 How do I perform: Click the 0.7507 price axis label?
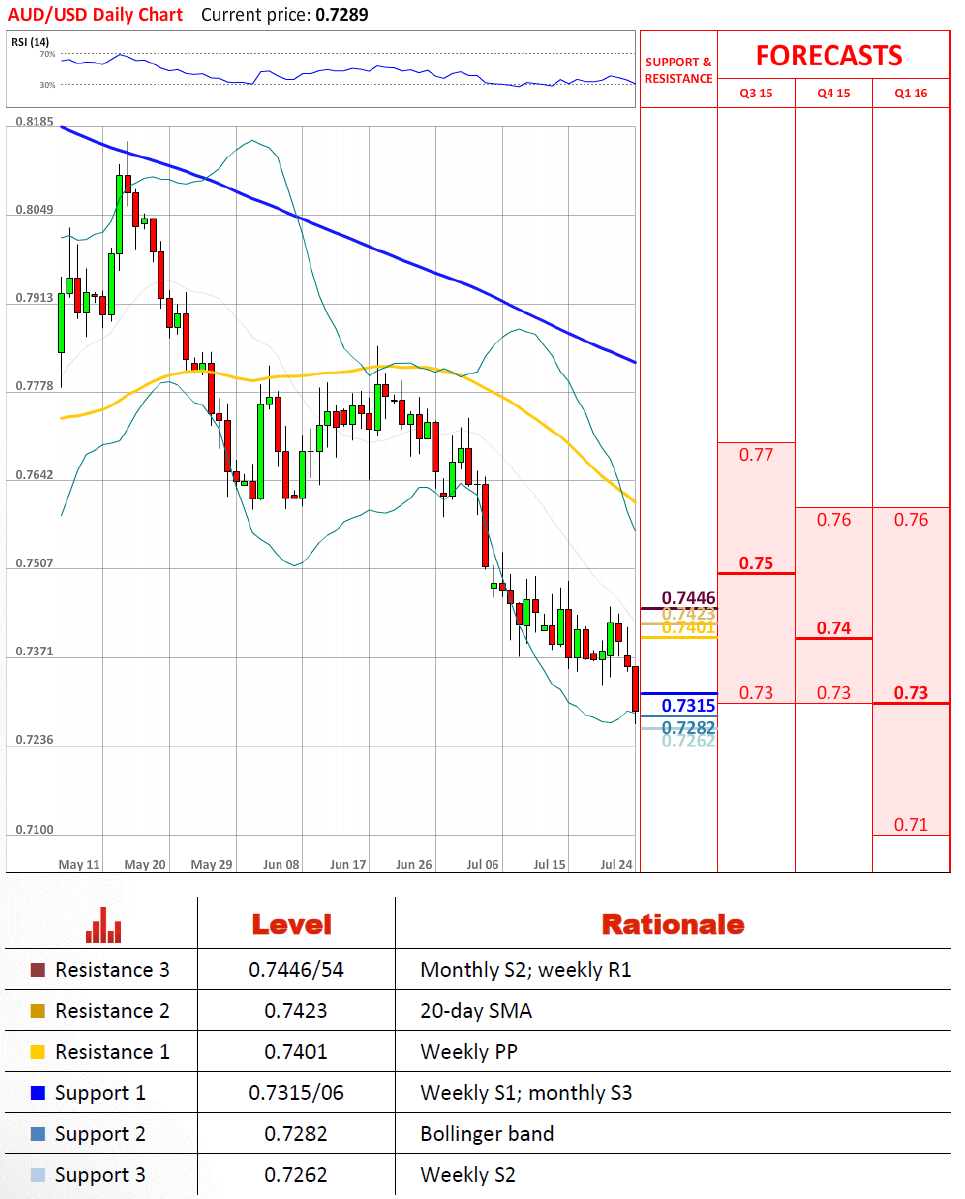click(x=35, y=564)
